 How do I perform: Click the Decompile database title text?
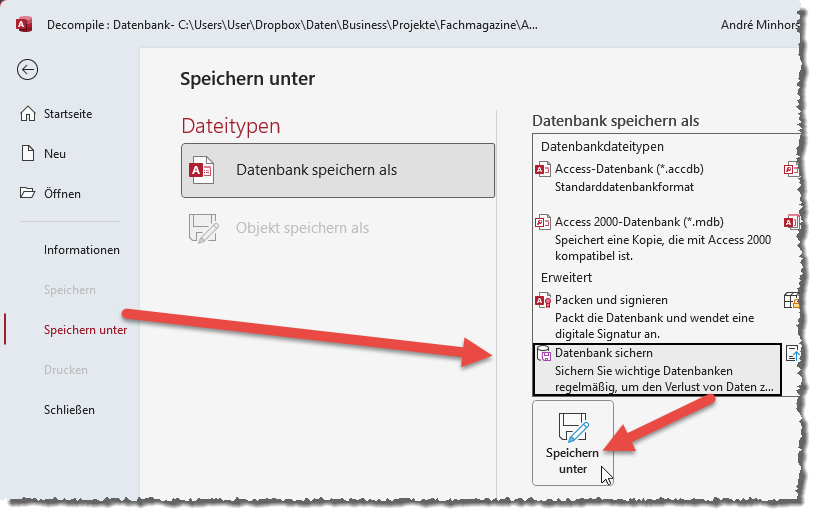click(292, 25)
